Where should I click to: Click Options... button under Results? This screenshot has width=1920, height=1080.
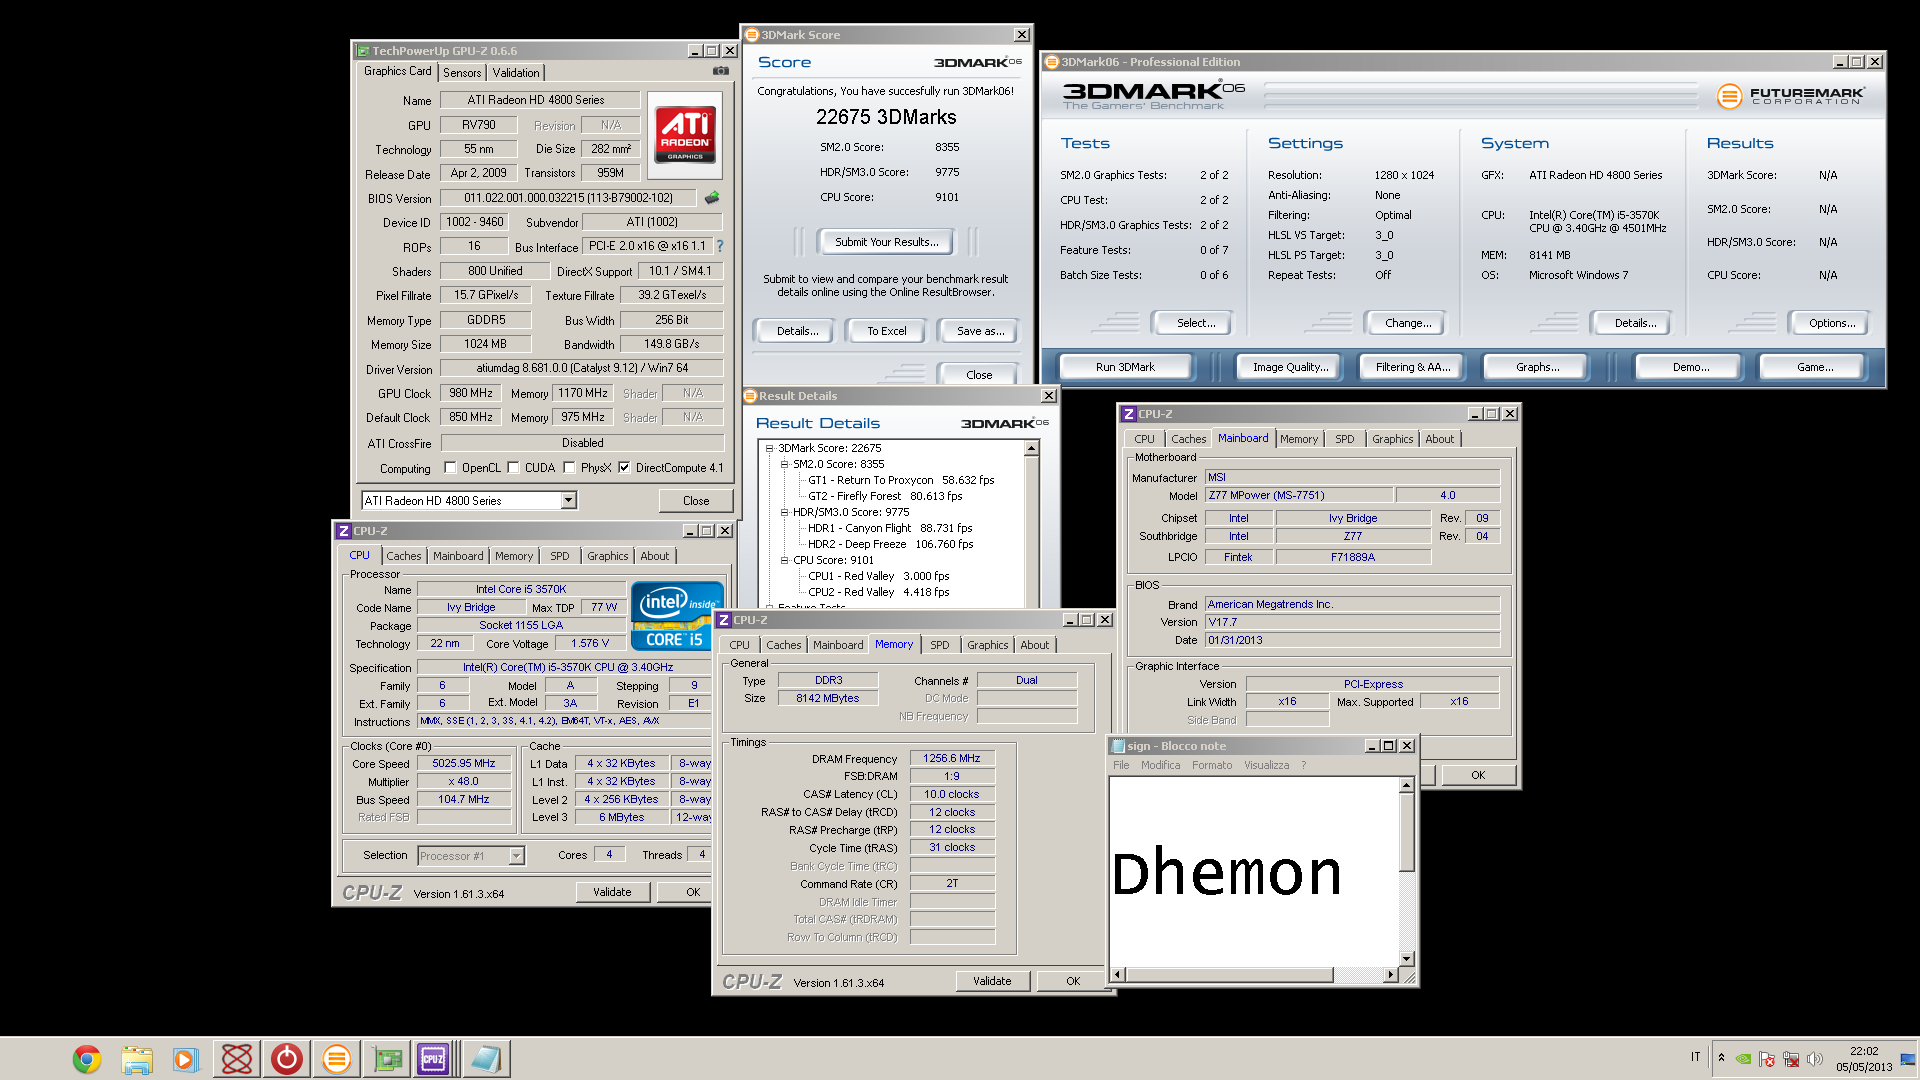[1831, 323]
